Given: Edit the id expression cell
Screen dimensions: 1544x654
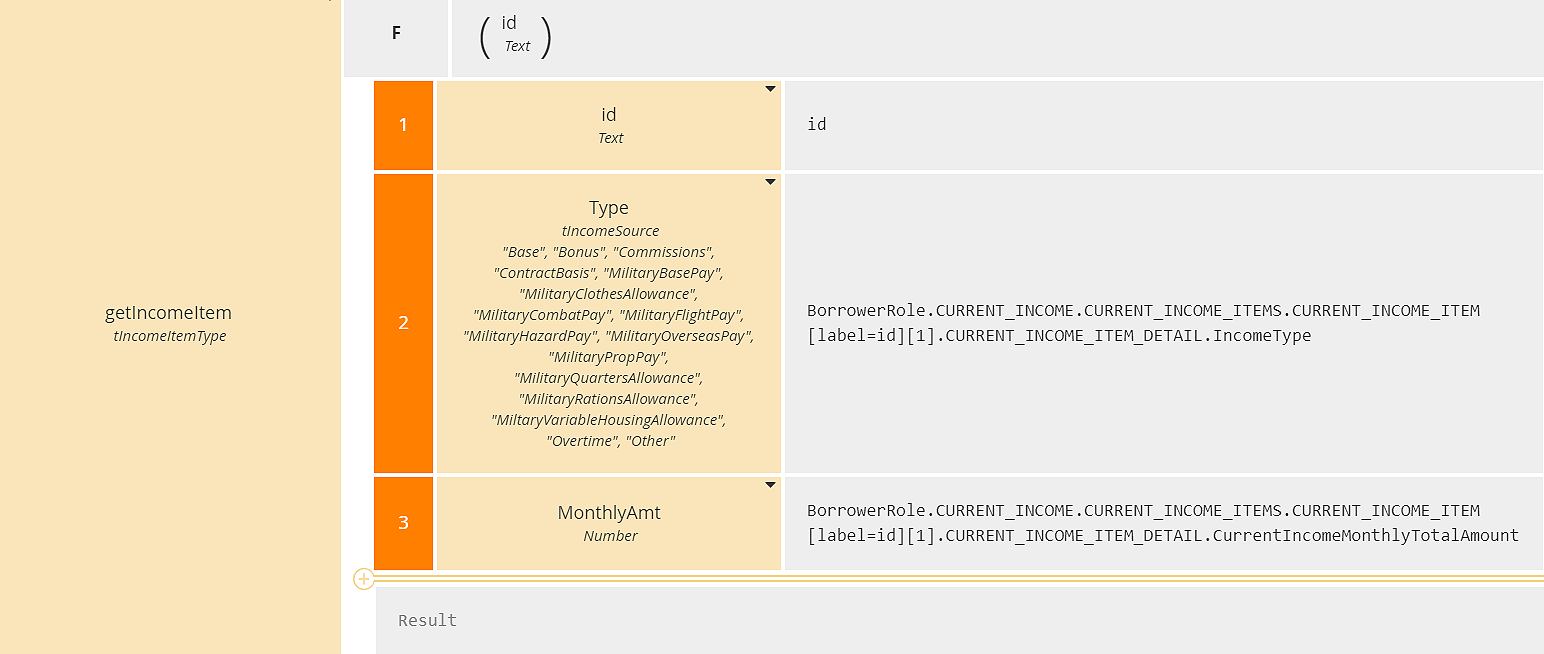Looking at the screenshot, I should coord(1164,125).
